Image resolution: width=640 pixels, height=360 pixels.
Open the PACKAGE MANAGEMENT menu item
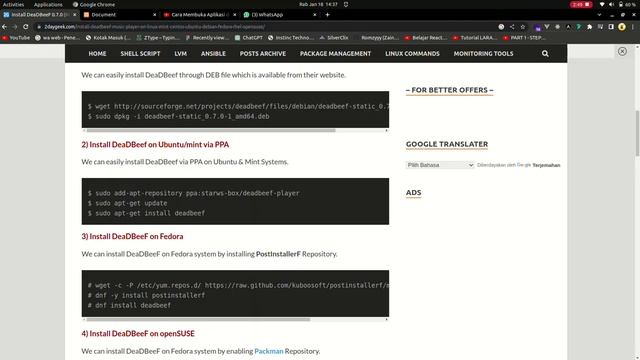point(336,53)
